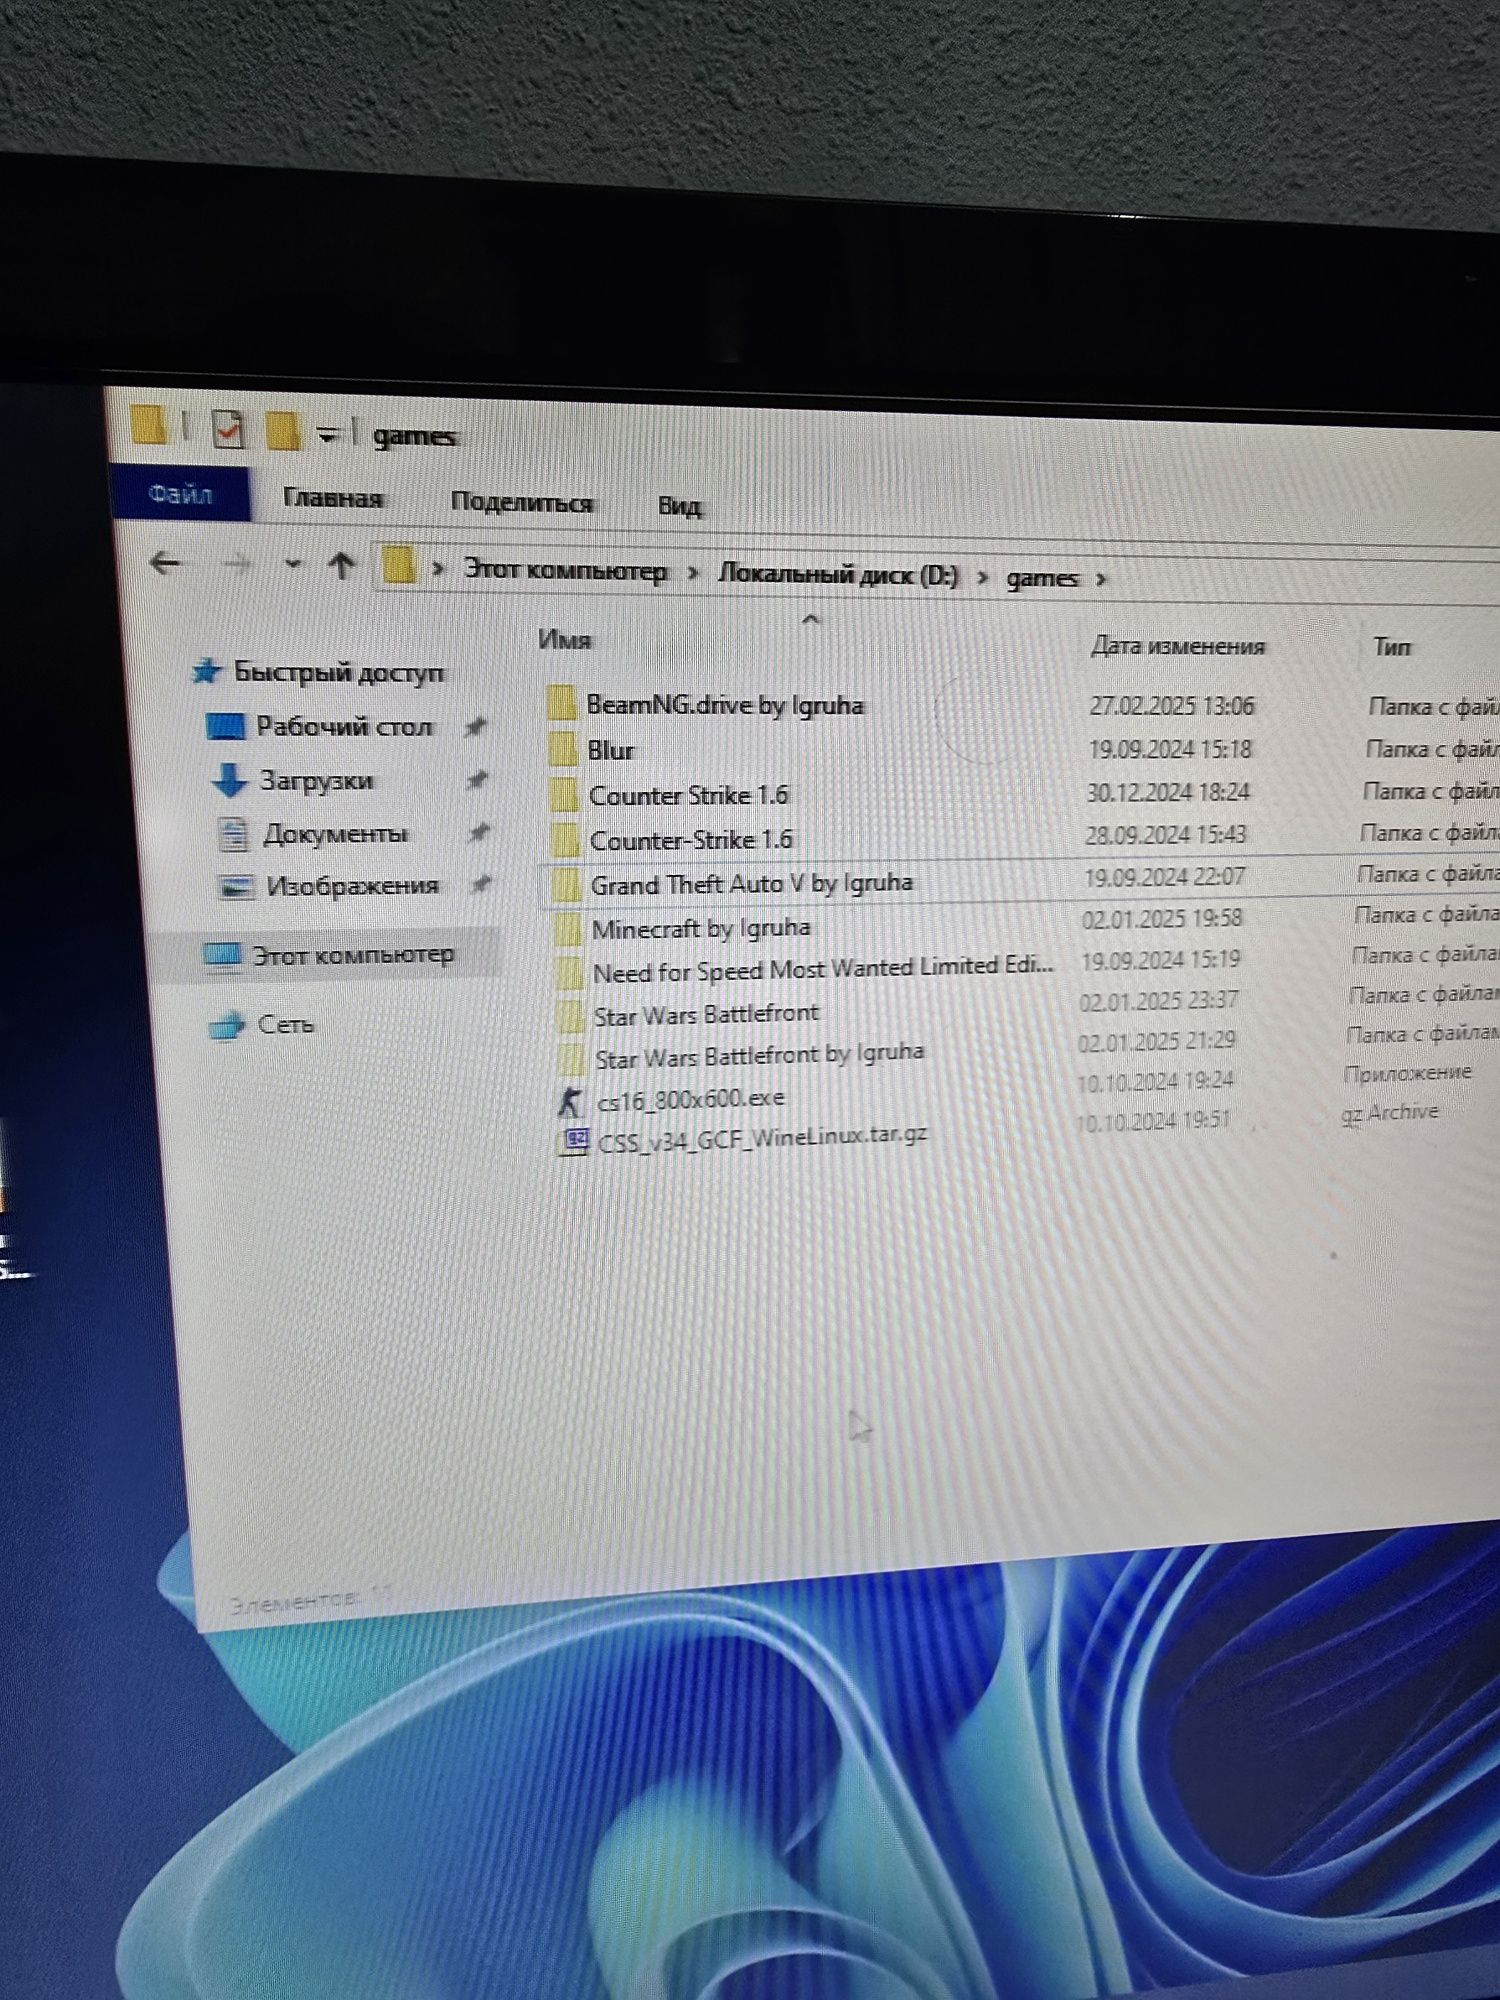Image resolution: width=1500 pixels, height=2000 pixels.
Task: Open the Поделиться ribbon tab
Action: [521, 501]
